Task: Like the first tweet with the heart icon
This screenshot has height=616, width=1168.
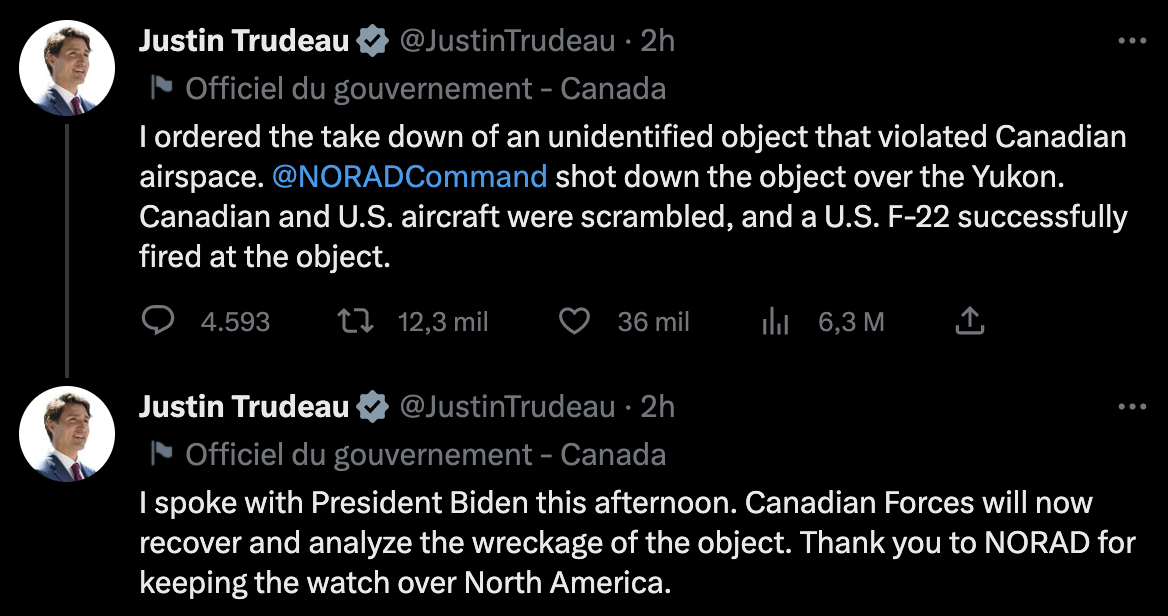Action: (x=573, y=321)
